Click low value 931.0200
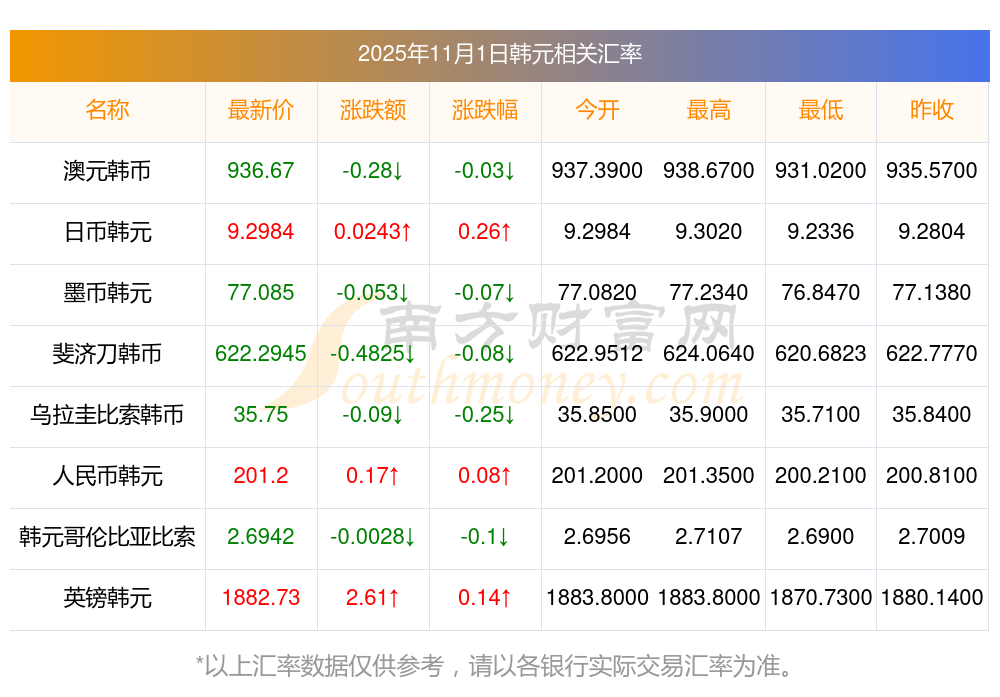 tap(821, 171)
